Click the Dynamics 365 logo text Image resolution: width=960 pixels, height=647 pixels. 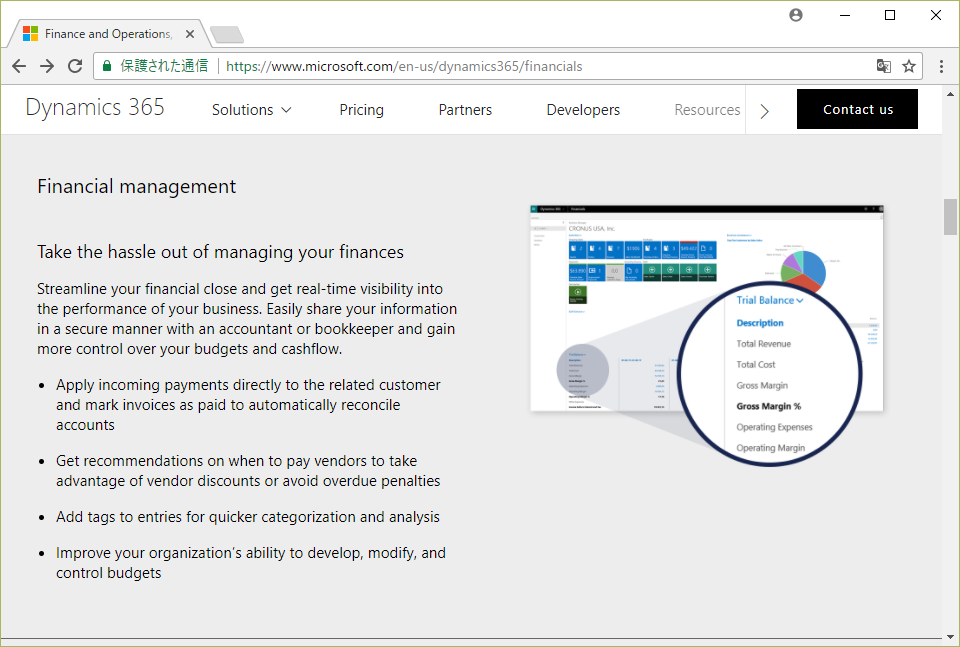[95, 108]
